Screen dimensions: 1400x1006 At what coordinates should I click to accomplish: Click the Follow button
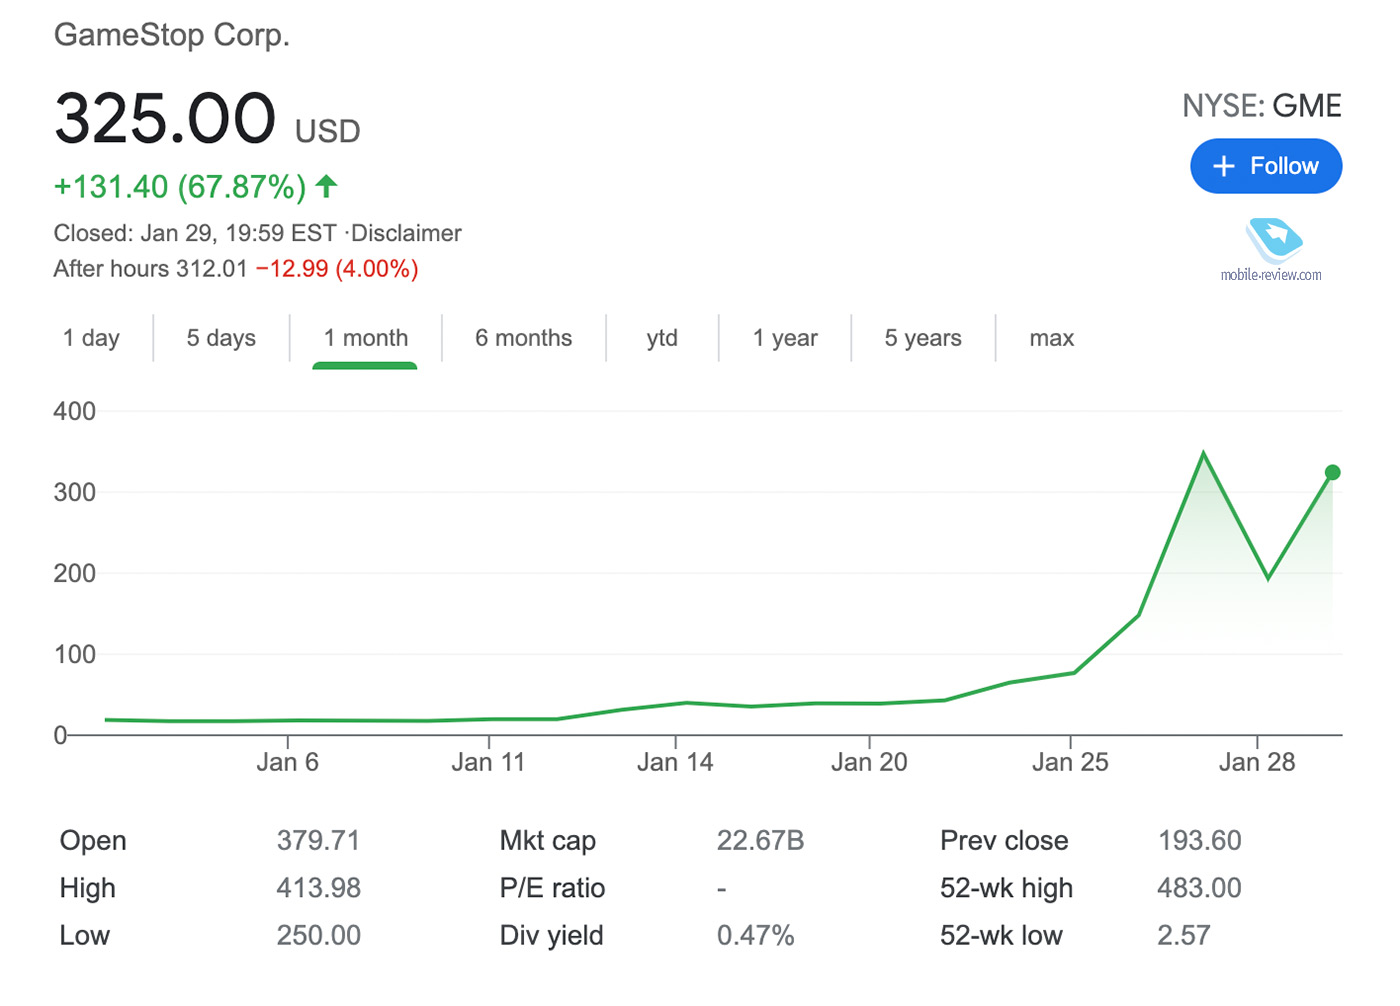[x=1266, y=166]
